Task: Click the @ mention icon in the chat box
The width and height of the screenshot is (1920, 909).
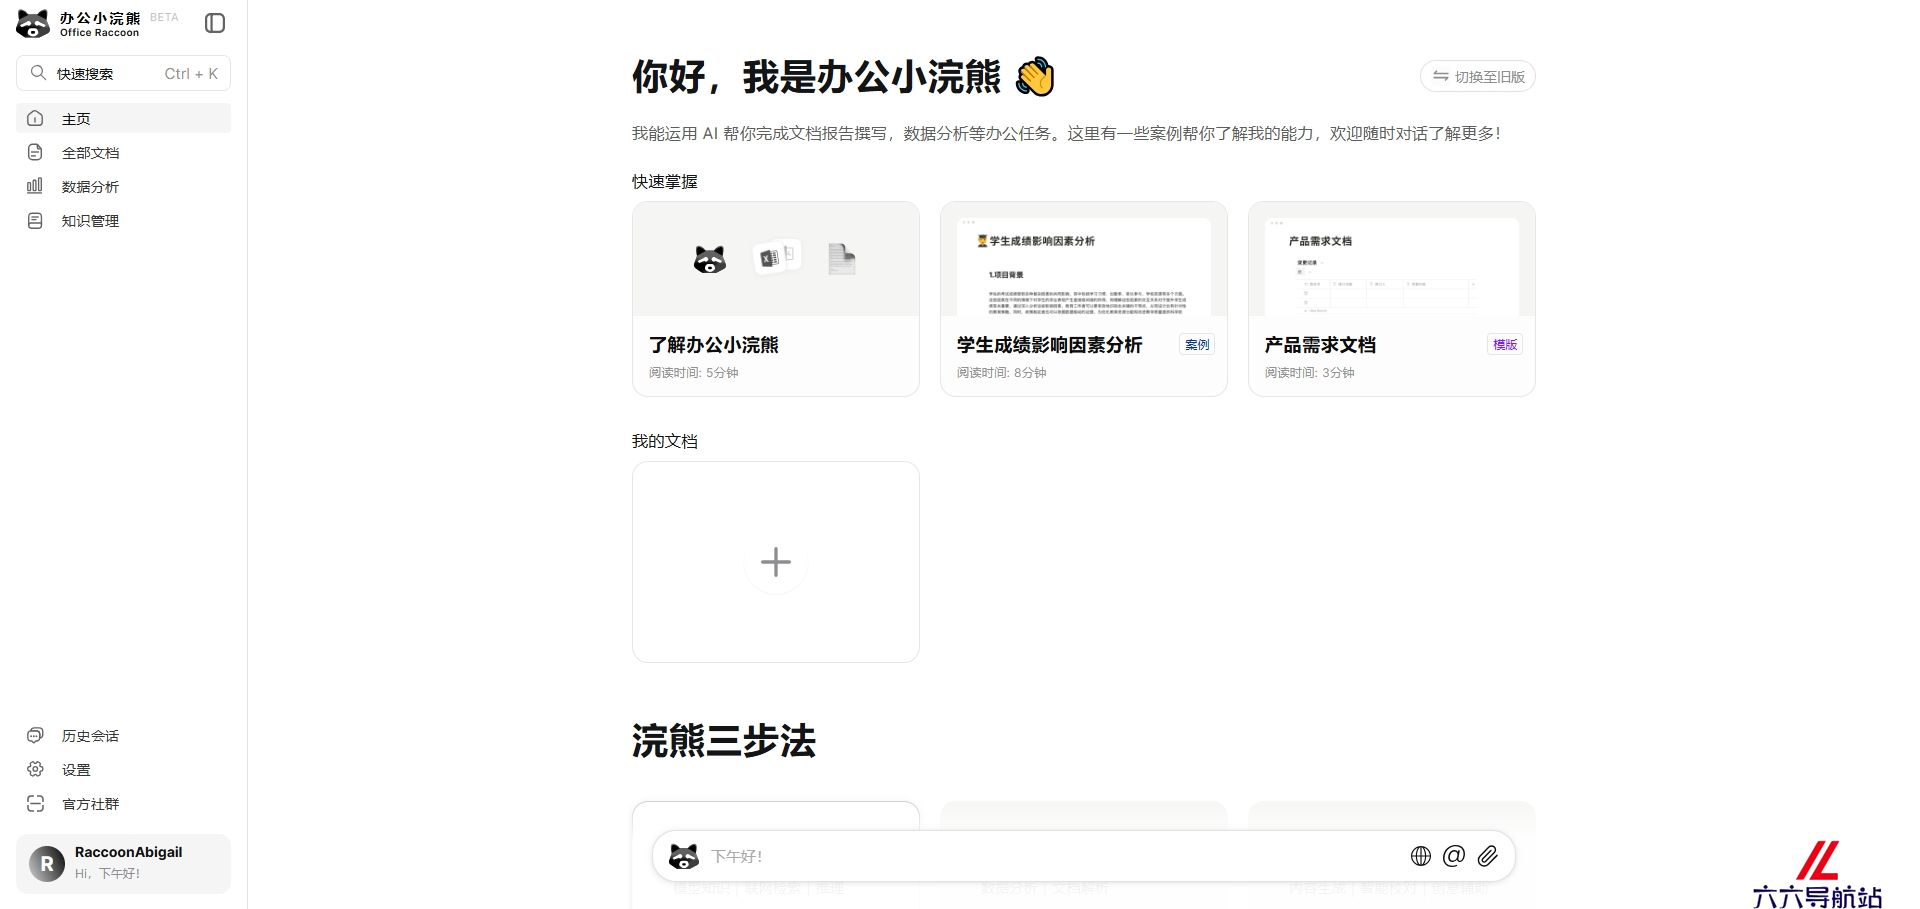Action: pyautogui.click(x=1454, y=856)
